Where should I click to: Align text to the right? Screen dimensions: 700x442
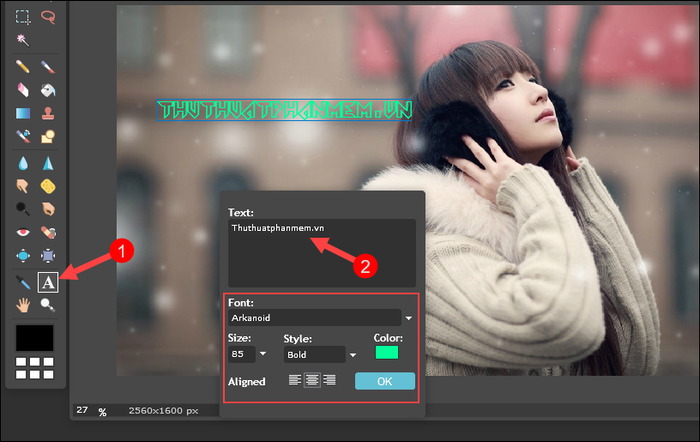pos(329,380)
